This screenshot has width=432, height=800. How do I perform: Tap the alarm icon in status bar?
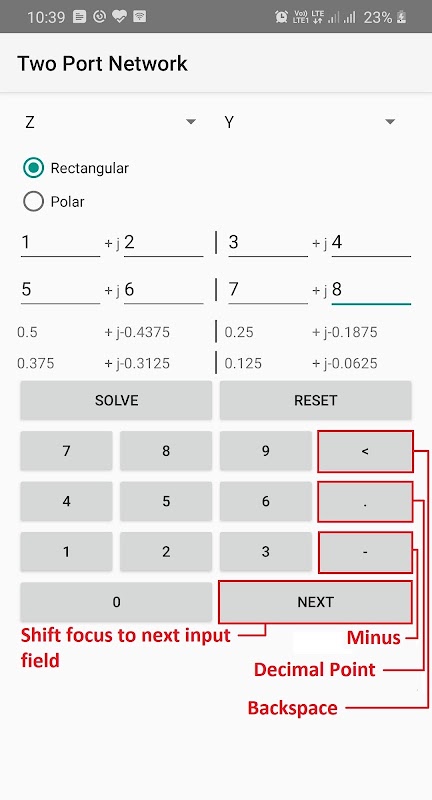click(x=281, y=17)
